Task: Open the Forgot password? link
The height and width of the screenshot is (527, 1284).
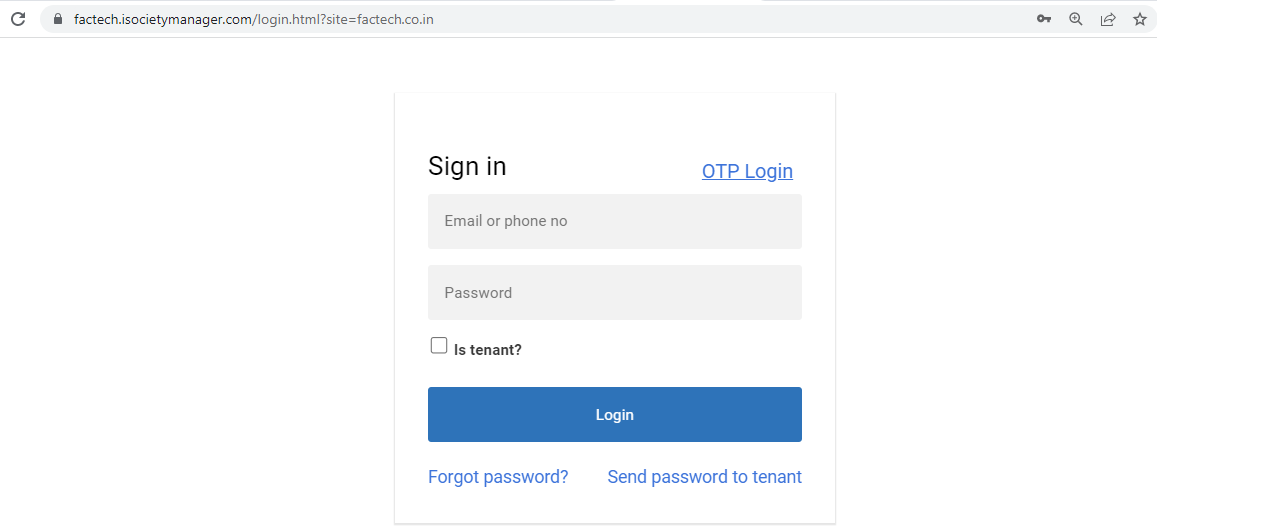Action: pyautogui.click(x=498, y=477)
